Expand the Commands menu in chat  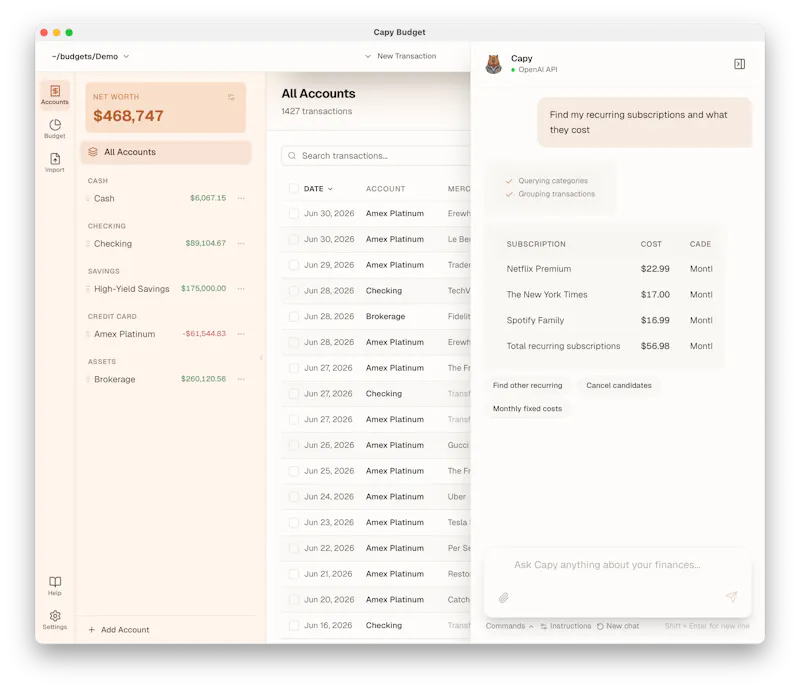coord(509,626)
